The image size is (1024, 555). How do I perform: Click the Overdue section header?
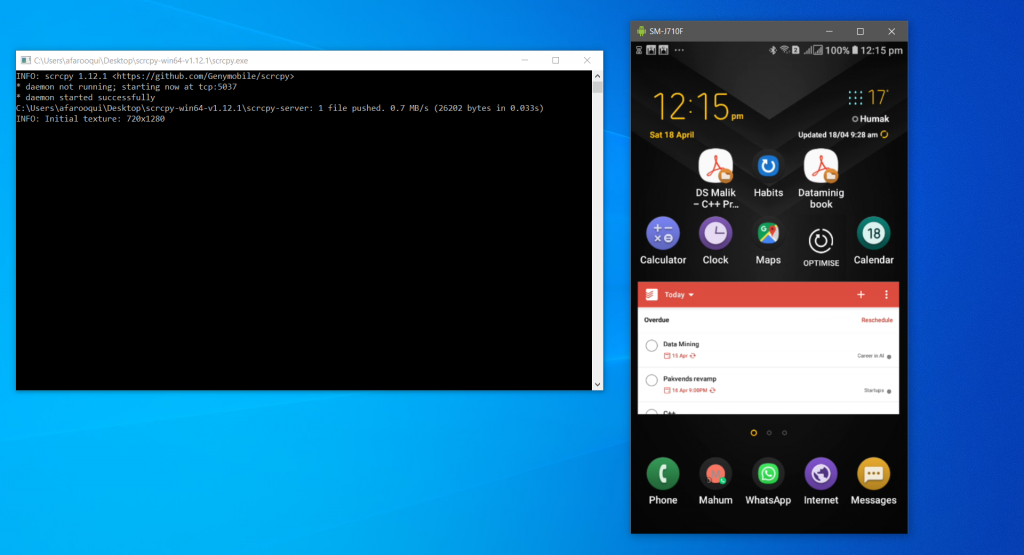pos(656,320)
